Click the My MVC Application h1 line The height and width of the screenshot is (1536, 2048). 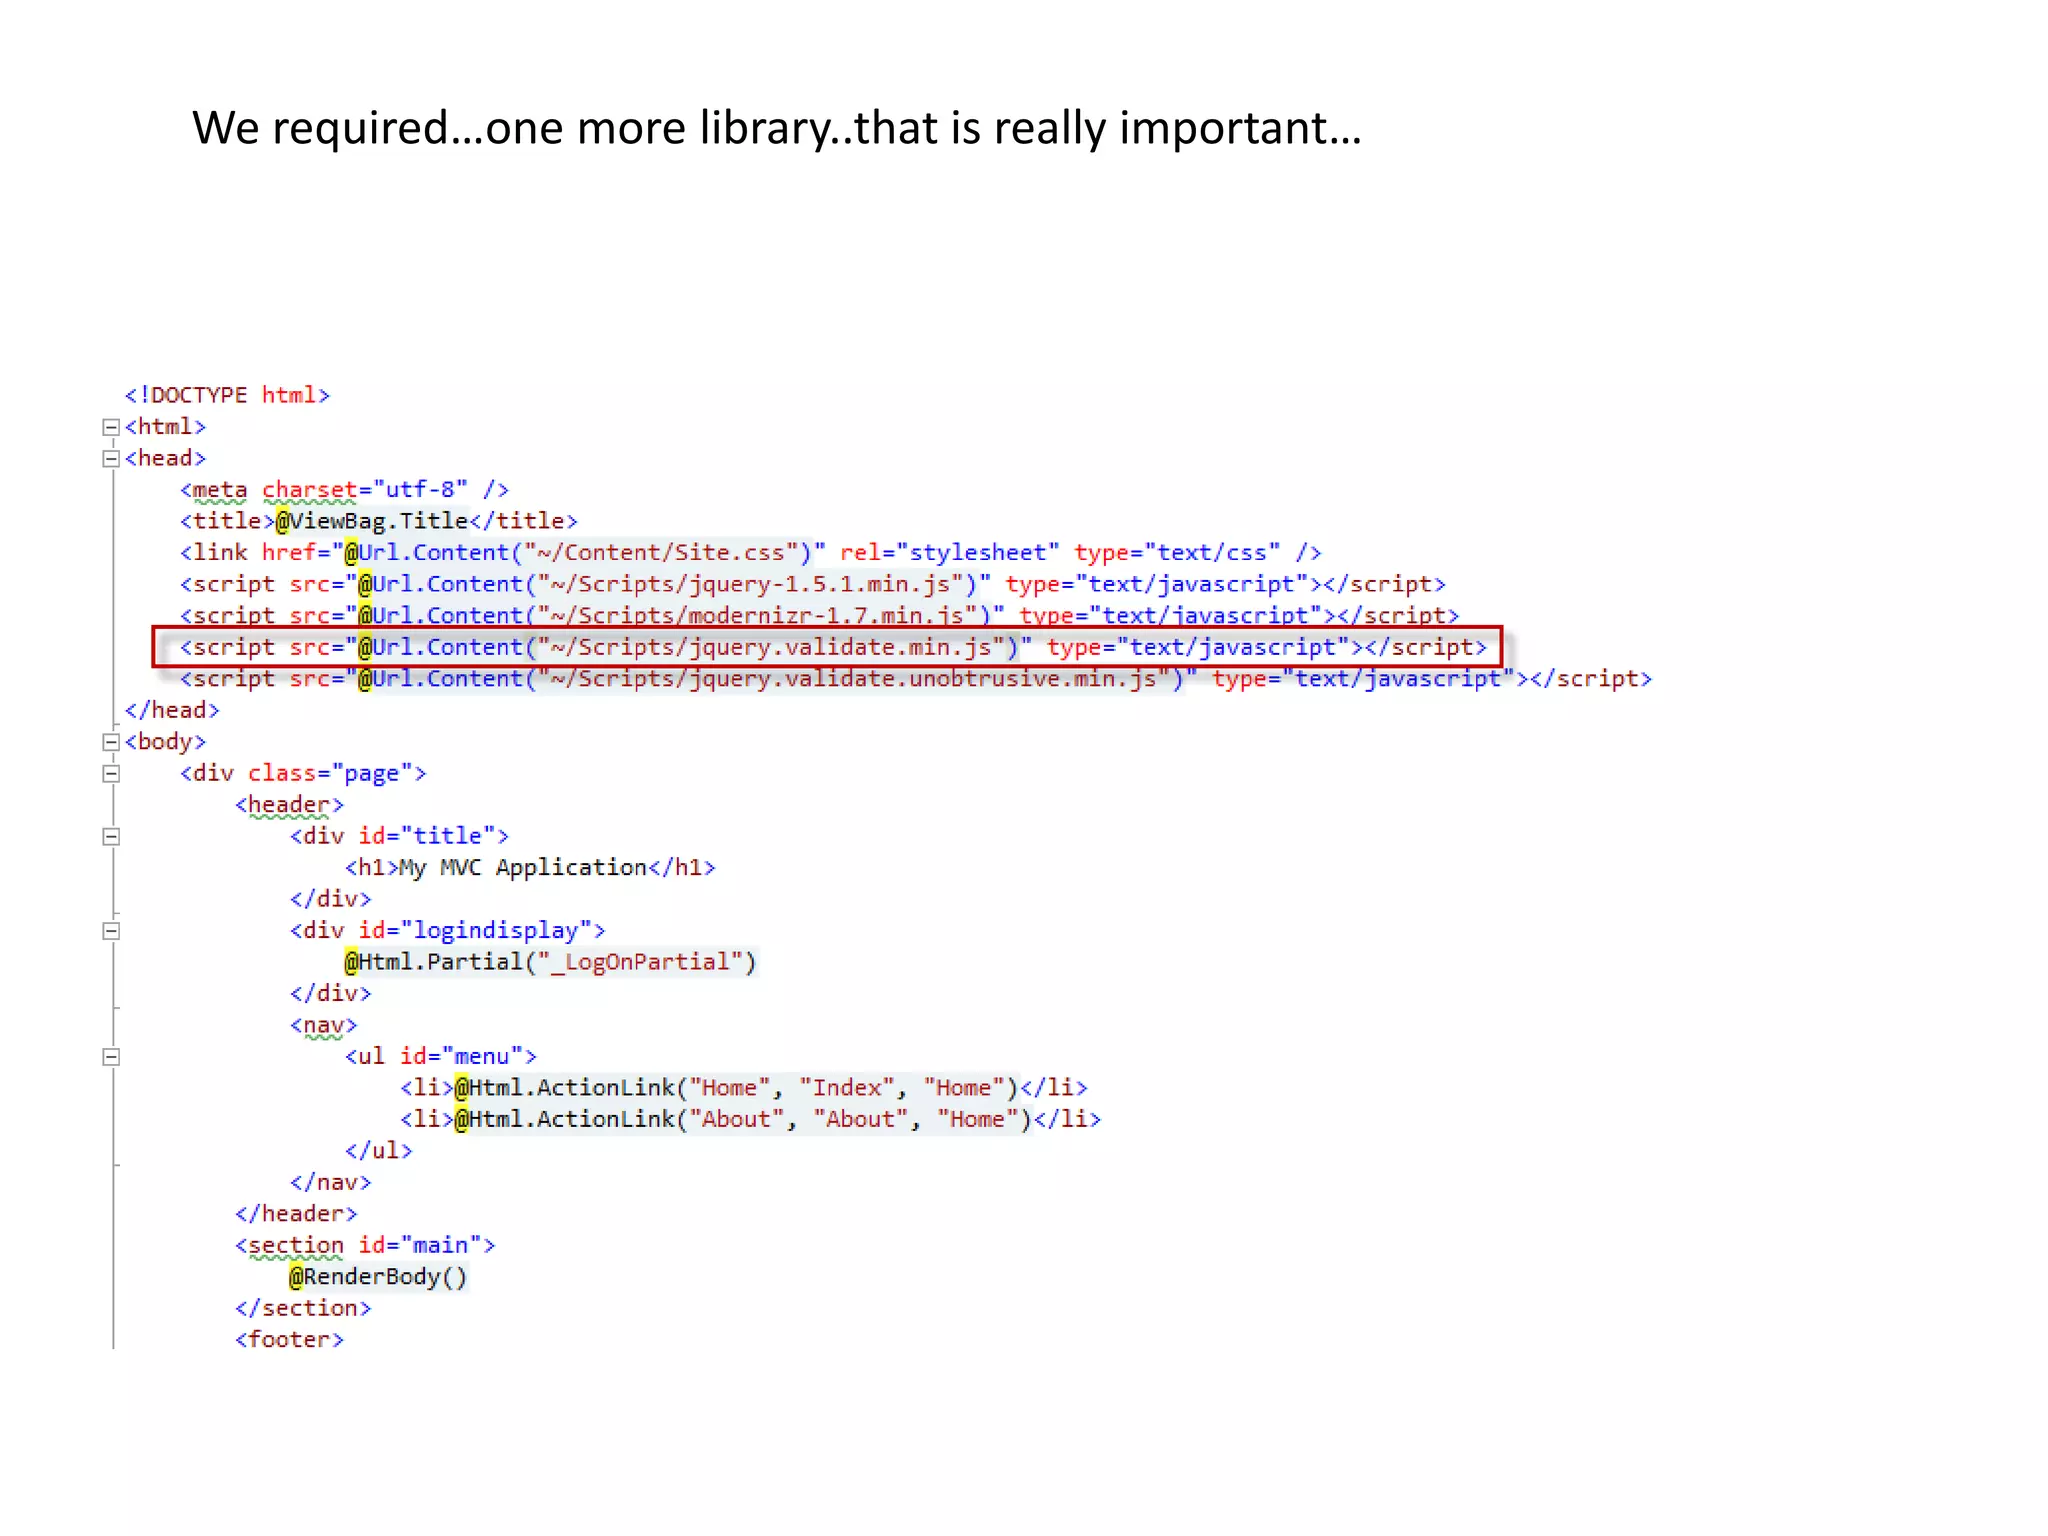pos(530,868)
